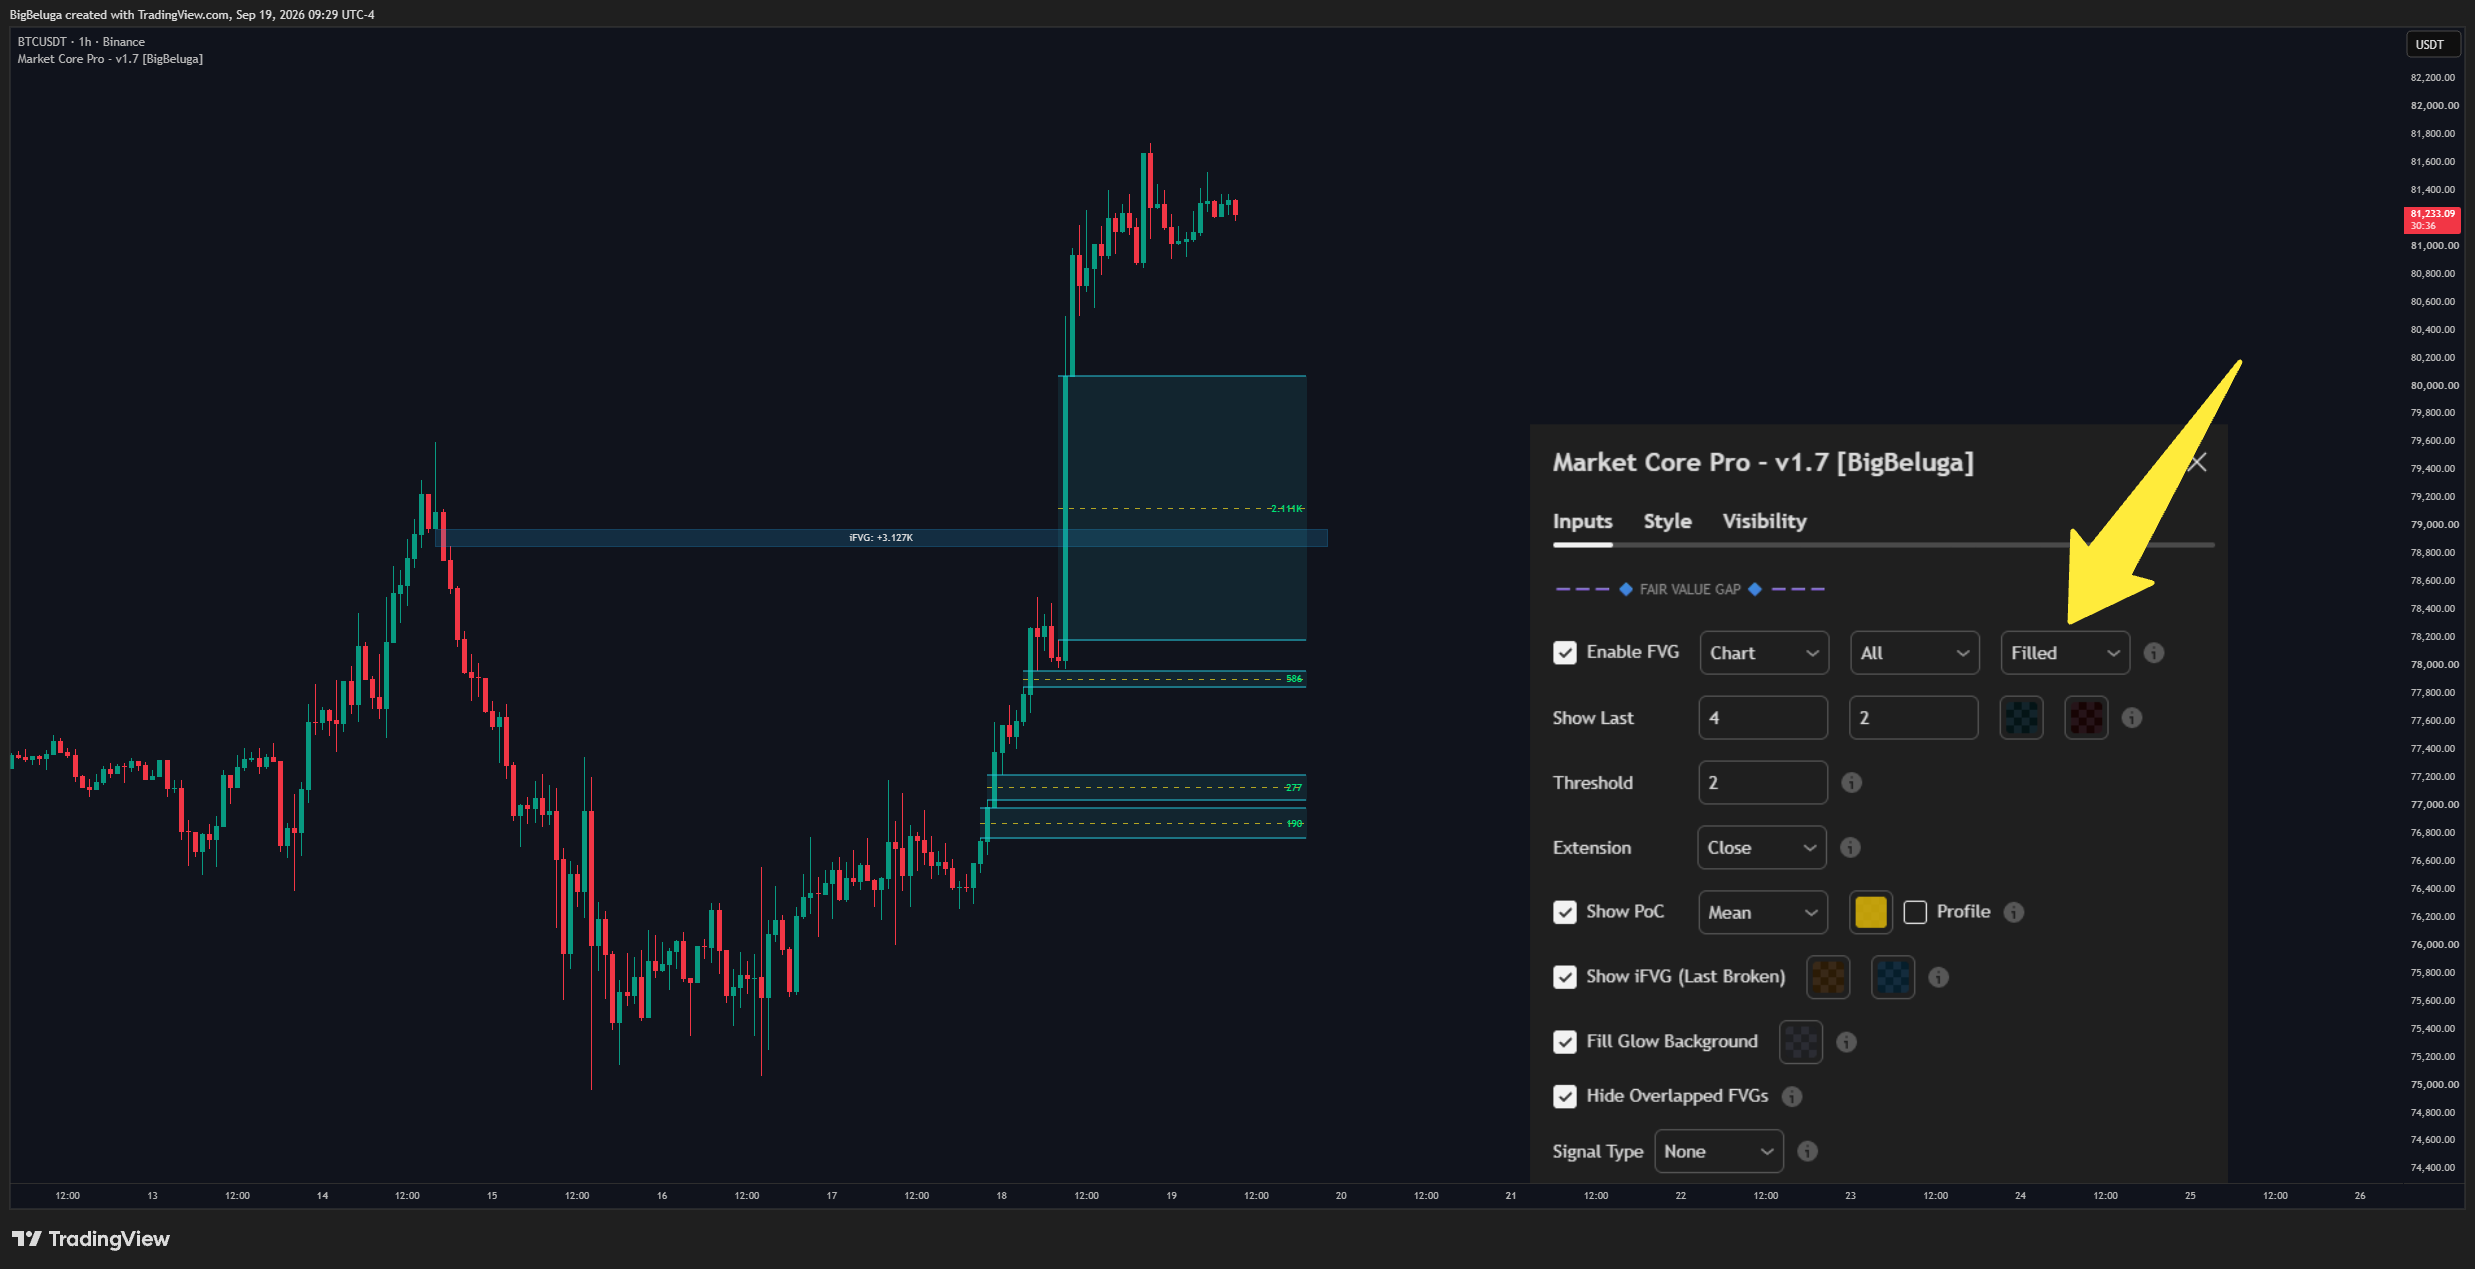Click info icon for Hide Overlapped FVGs
The height and width of the screenshot is (1269, 2475).
pos(1792,1096)
